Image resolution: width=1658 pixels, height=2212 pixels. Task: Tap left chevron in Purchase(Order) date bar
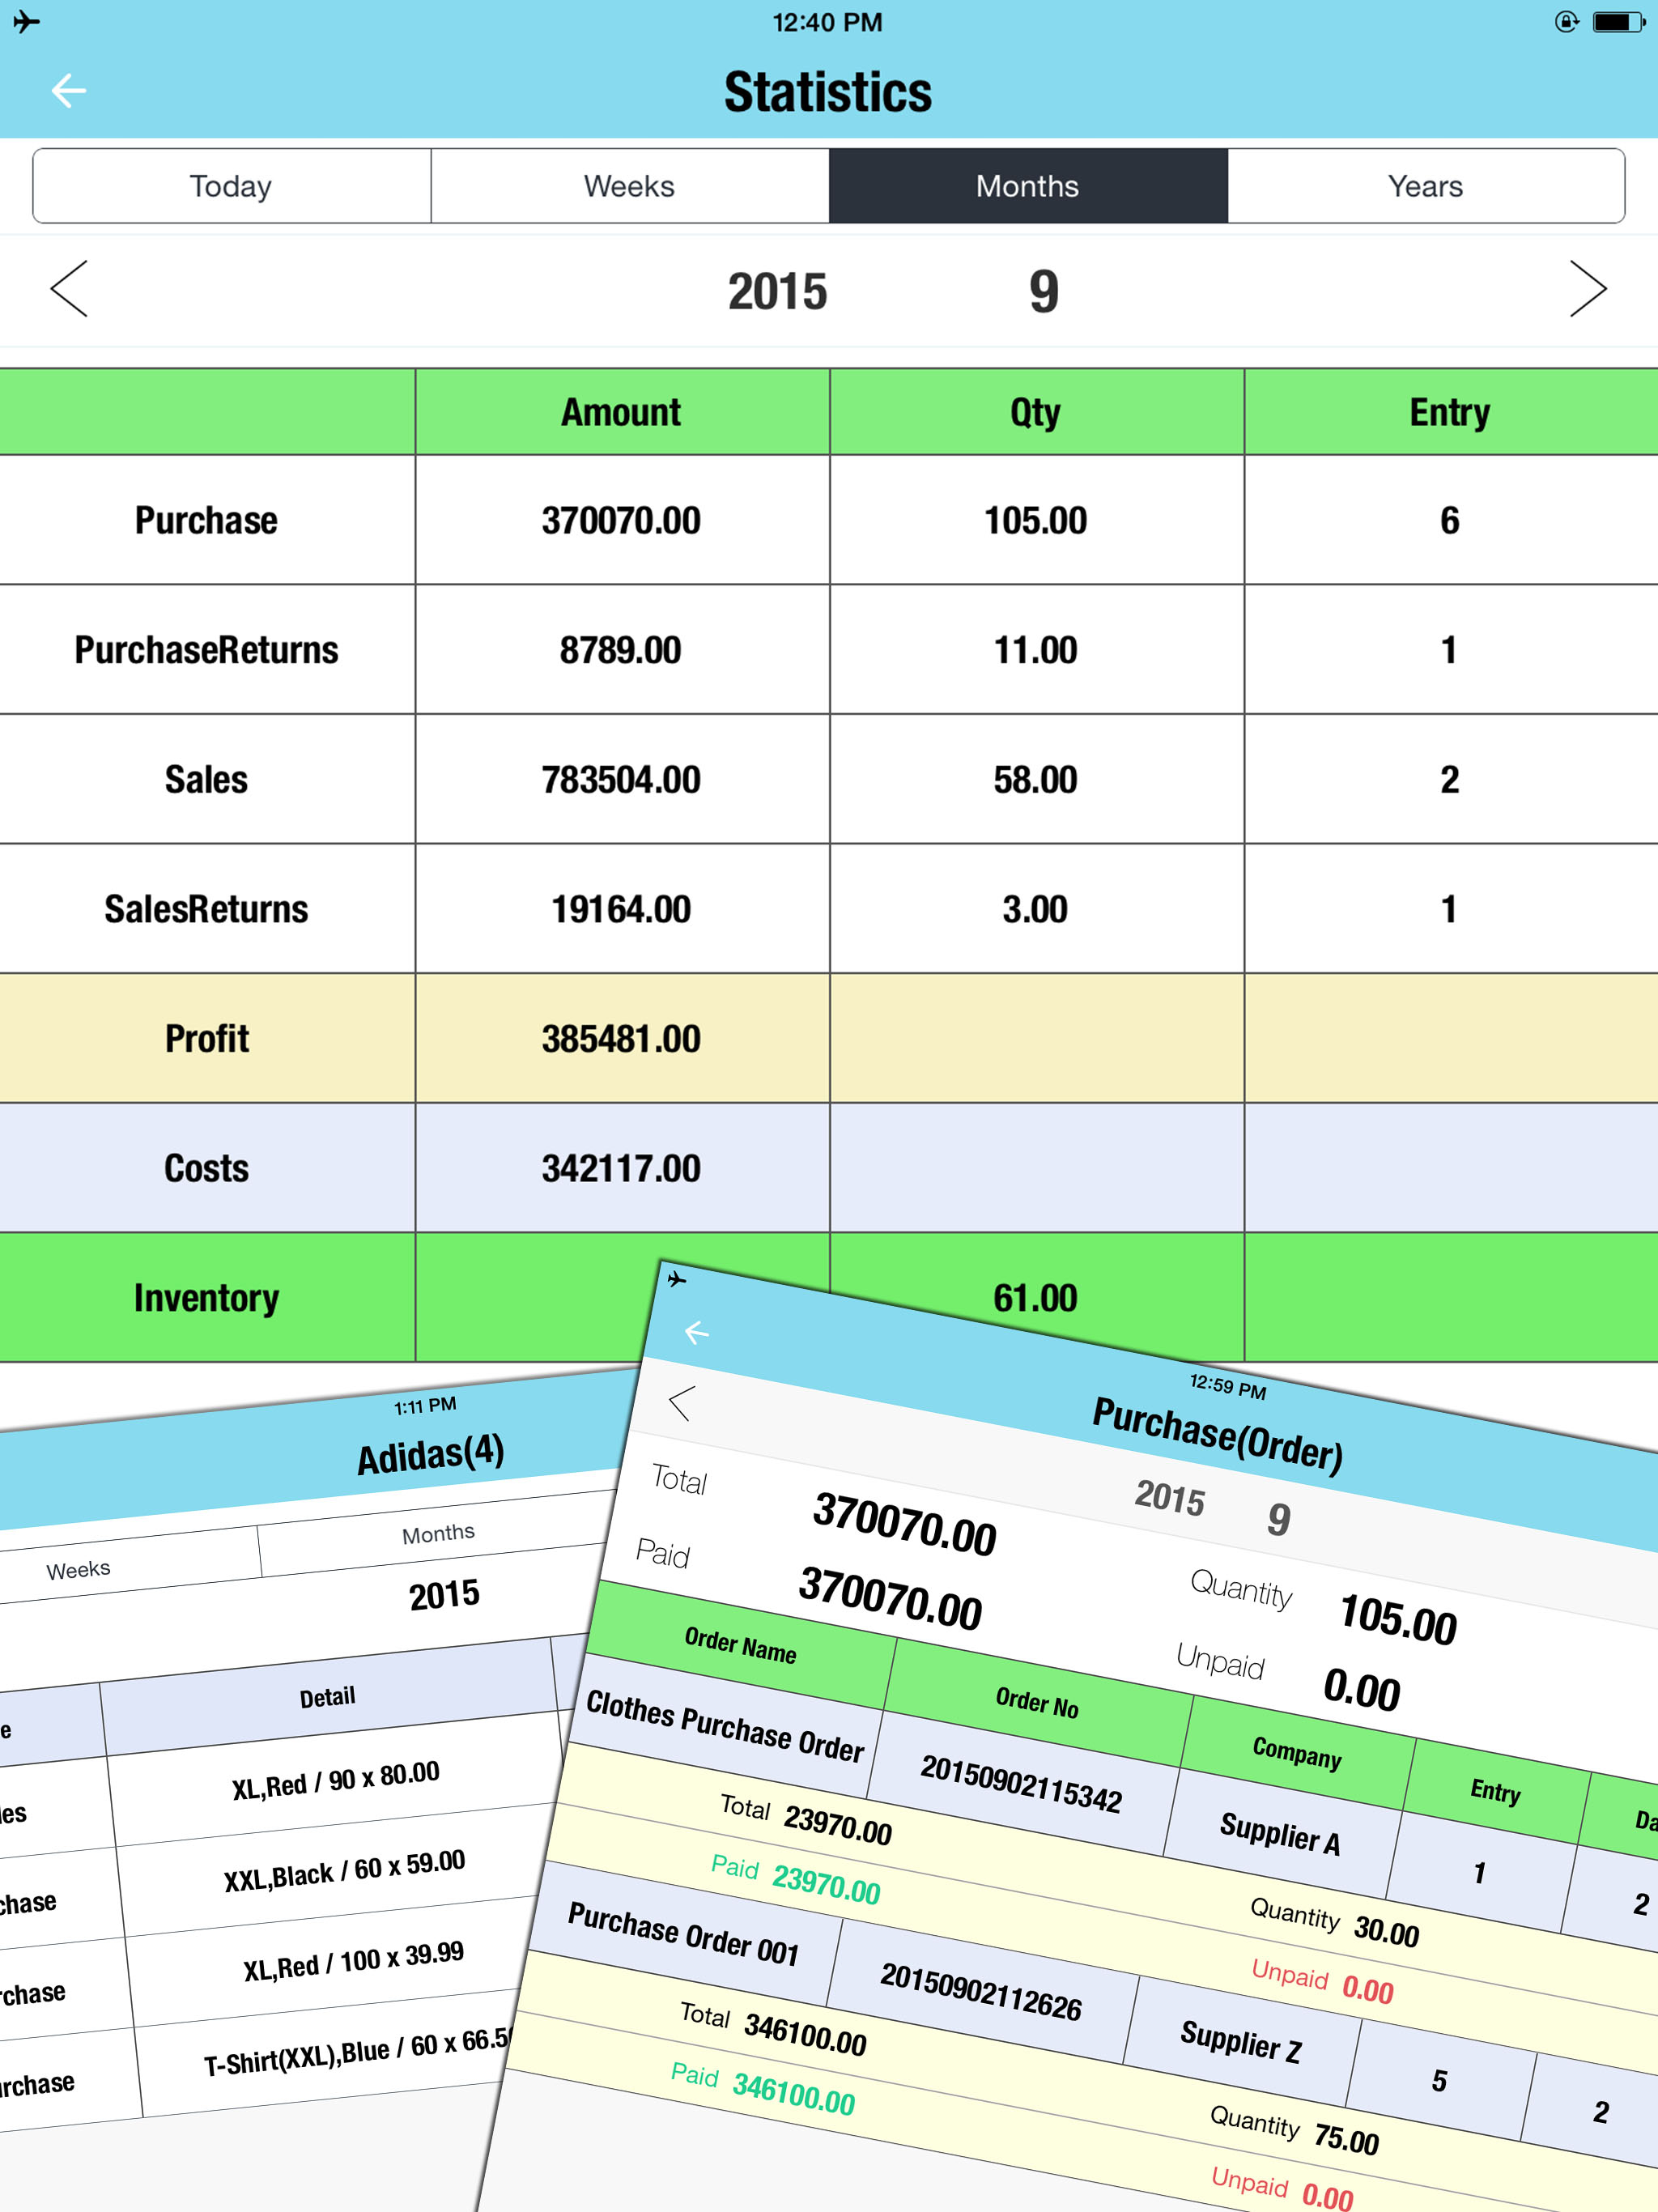coord(681,1403)
